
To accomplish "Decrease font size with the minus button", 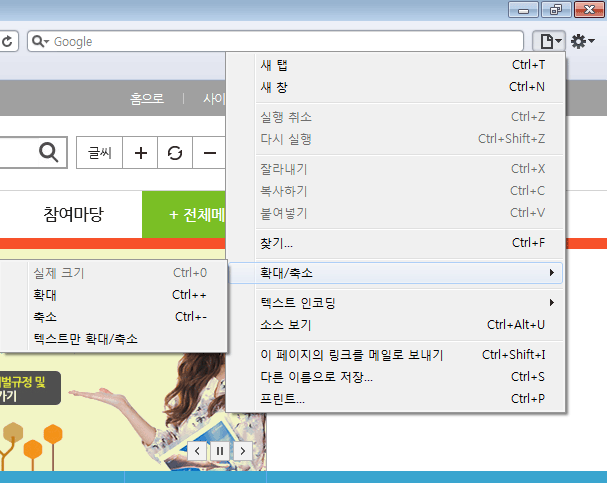I will (x=209, y=153).
